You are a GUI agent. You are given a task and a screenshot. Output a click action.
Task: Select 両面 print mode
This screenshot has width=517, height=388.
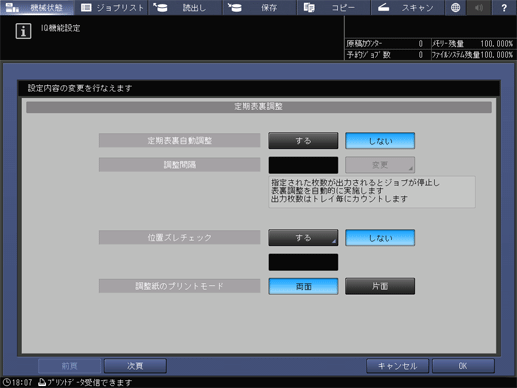tap(303, 286)
